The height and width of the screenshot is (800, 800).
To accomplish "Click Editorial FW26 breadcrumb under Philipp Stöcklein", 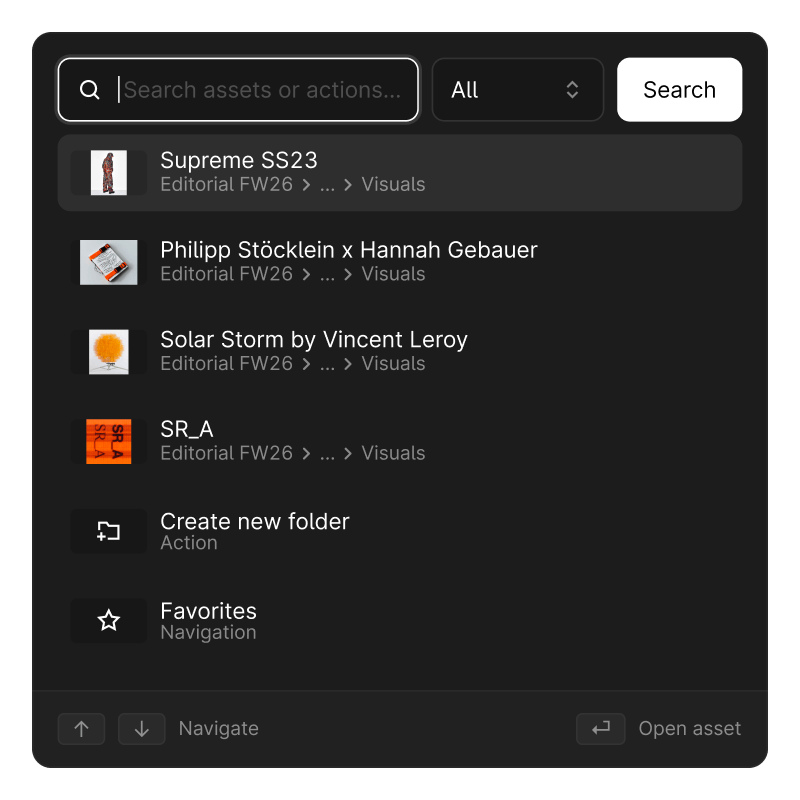I will coord(227,274).
